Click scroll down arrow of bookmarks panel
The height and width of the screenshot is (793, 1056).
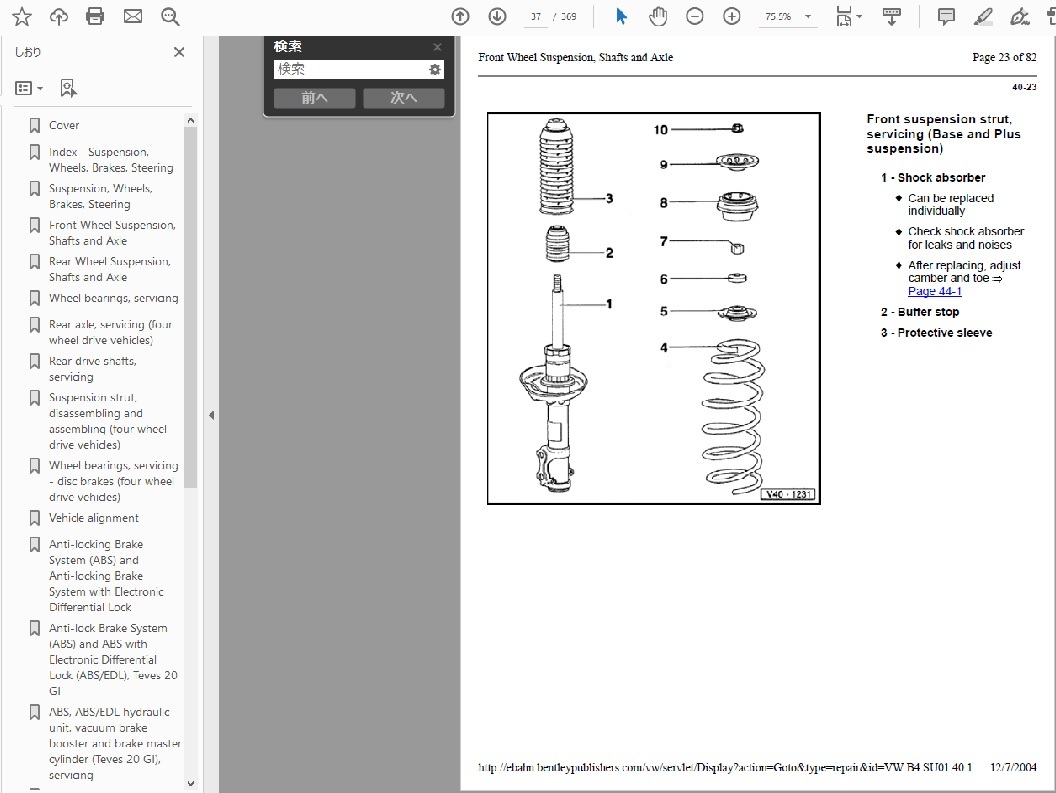191,784
